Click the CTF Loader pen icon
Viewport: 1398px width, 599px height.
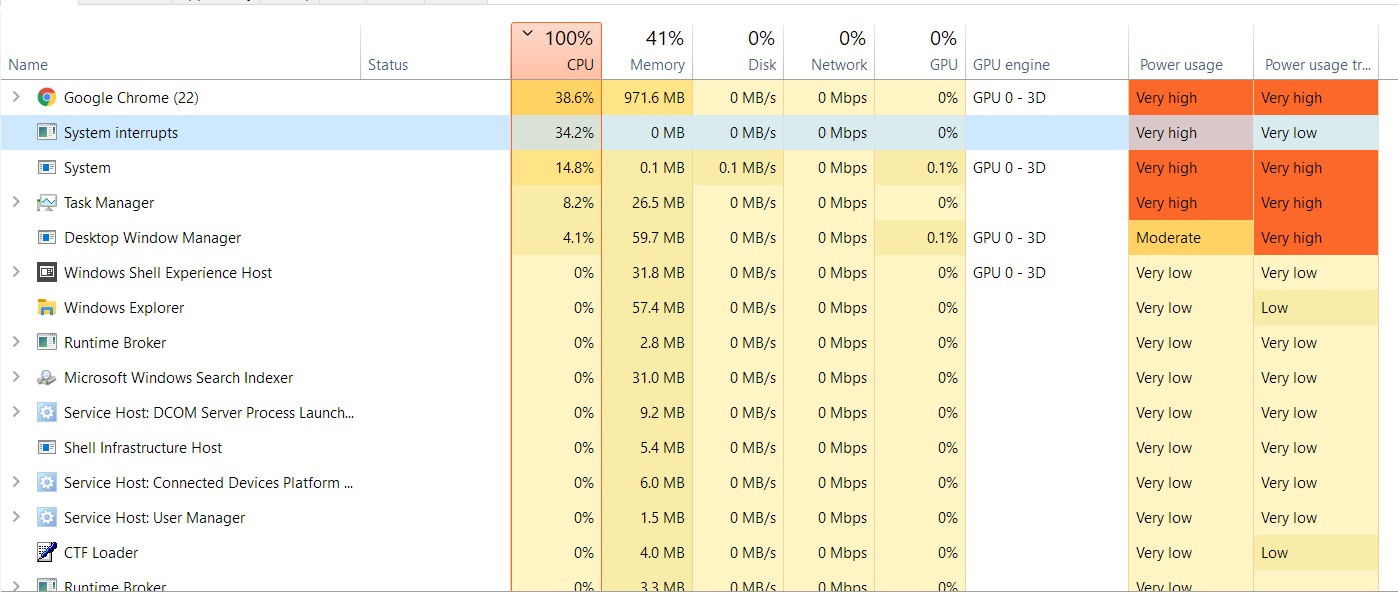click(46, 553)
